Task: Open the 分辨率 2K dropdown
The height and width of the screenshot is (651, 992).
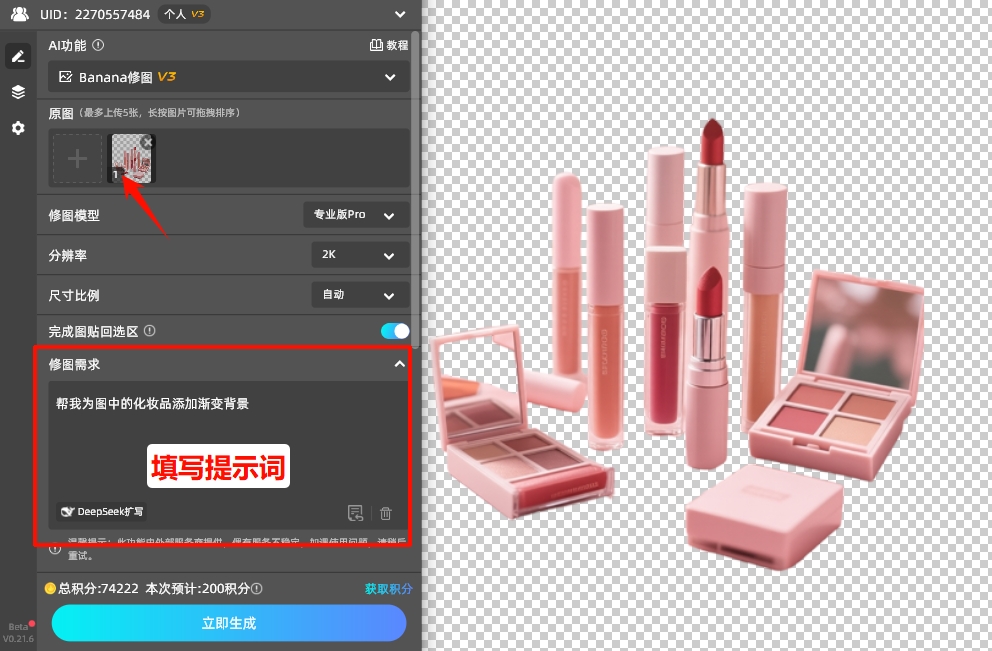Action: (359, 255)
